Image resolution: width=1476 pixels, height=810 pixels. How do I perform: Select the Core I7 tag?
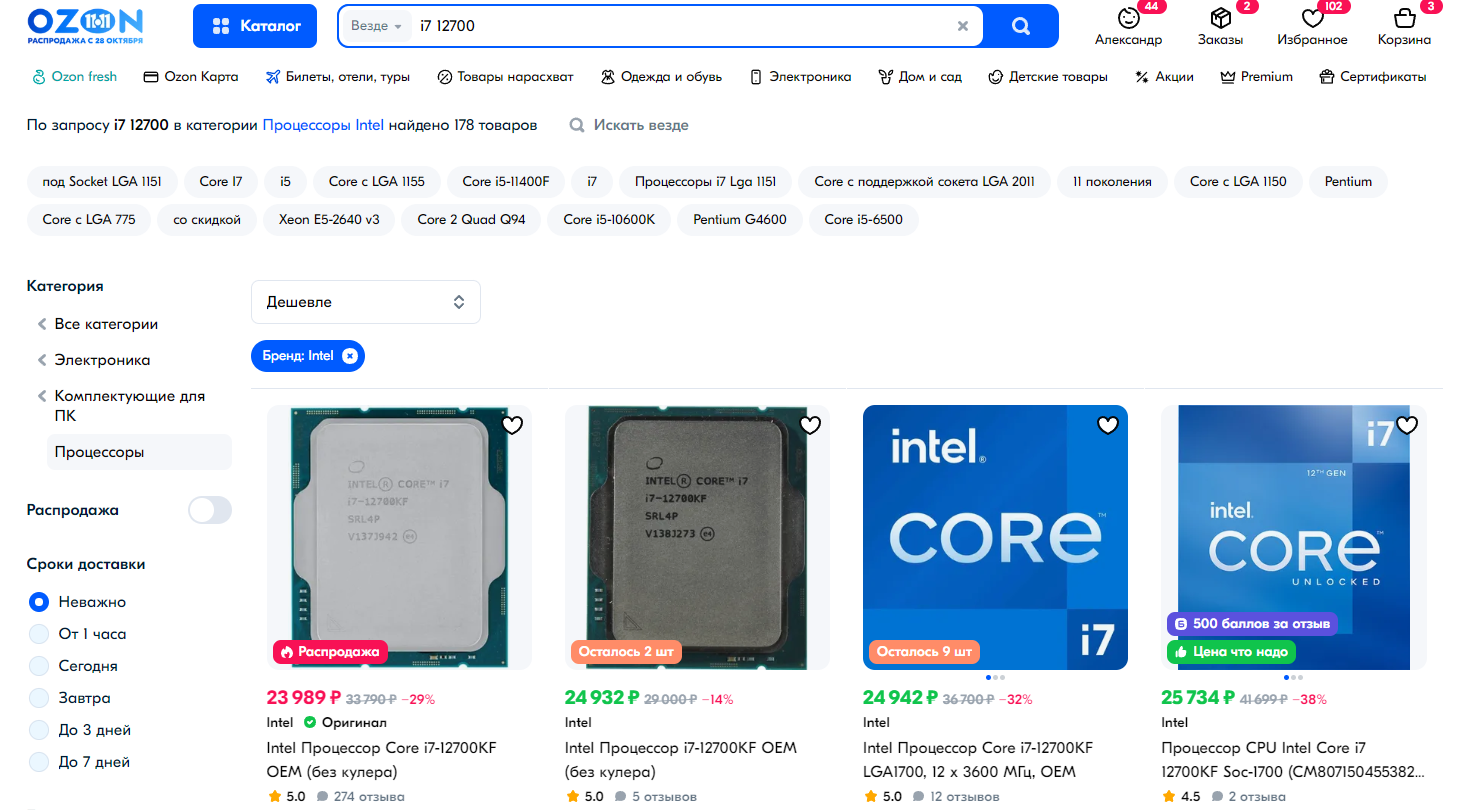coord(221,182)
